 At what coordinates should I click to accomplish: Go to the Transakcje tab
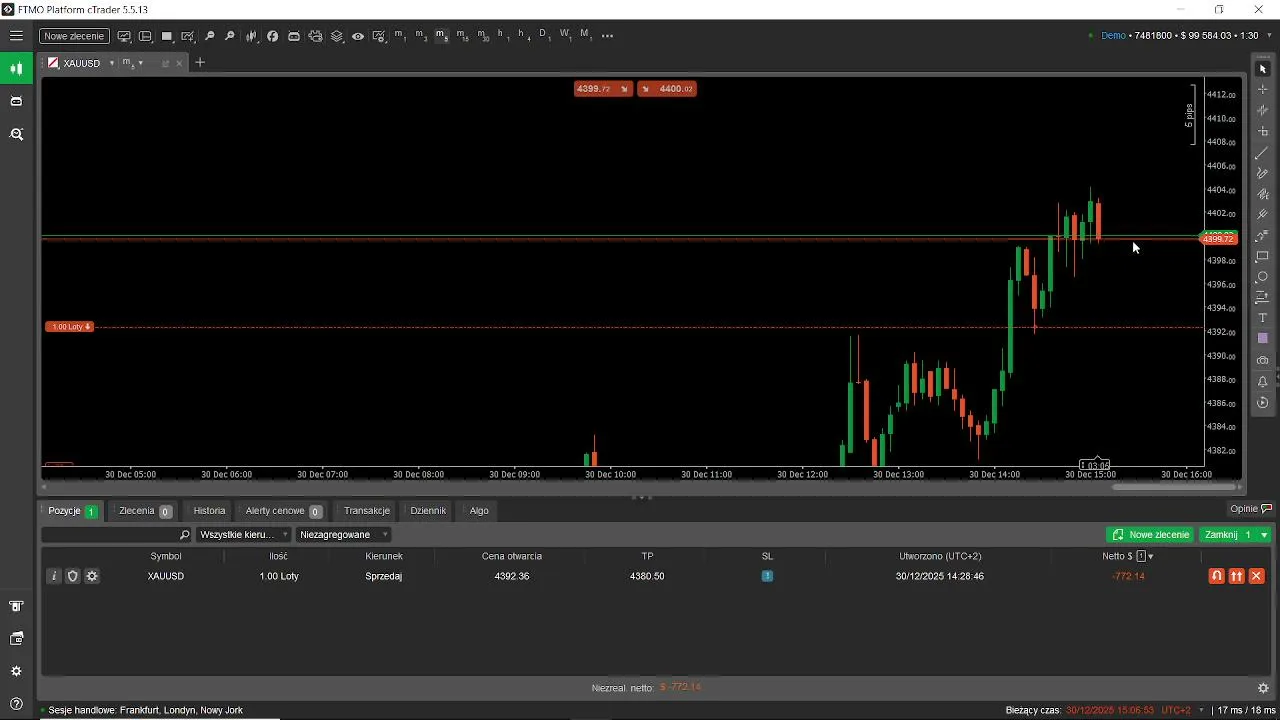(x=367, y=511)
